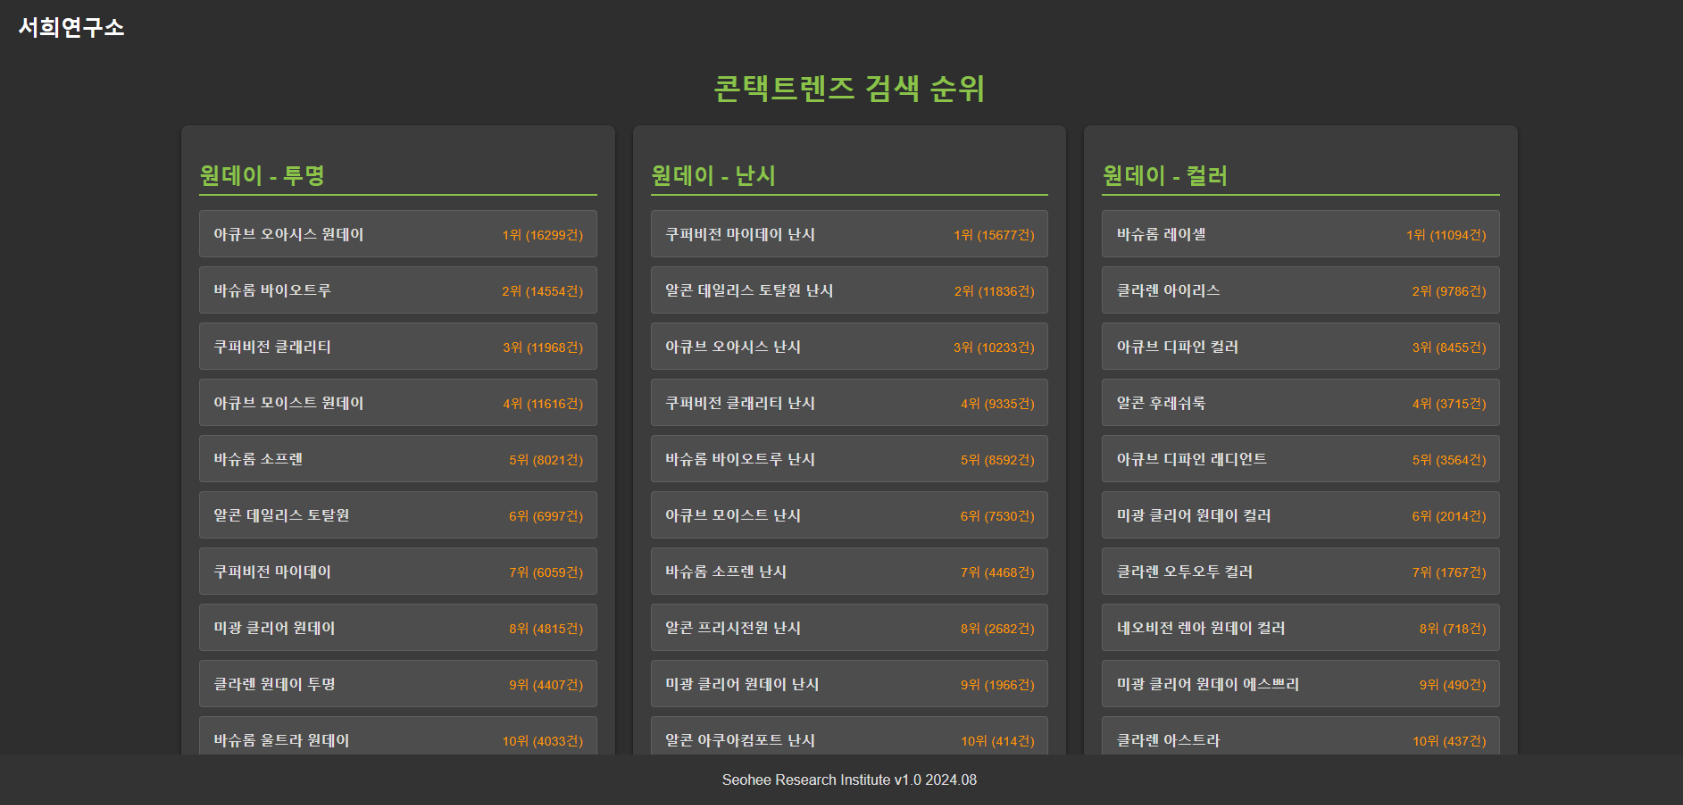Select the 바슈롬 소프렌 난시 row

click(849, 571)
